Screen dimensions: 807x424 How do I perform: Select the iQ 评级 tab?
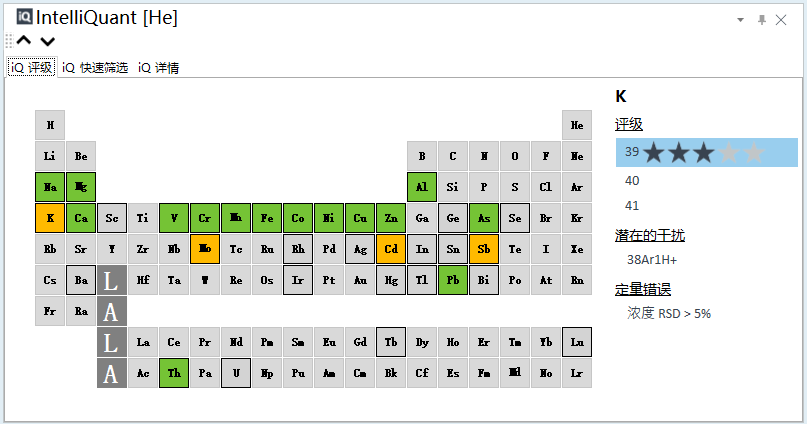pyautogui.click(x=32, y=67)
